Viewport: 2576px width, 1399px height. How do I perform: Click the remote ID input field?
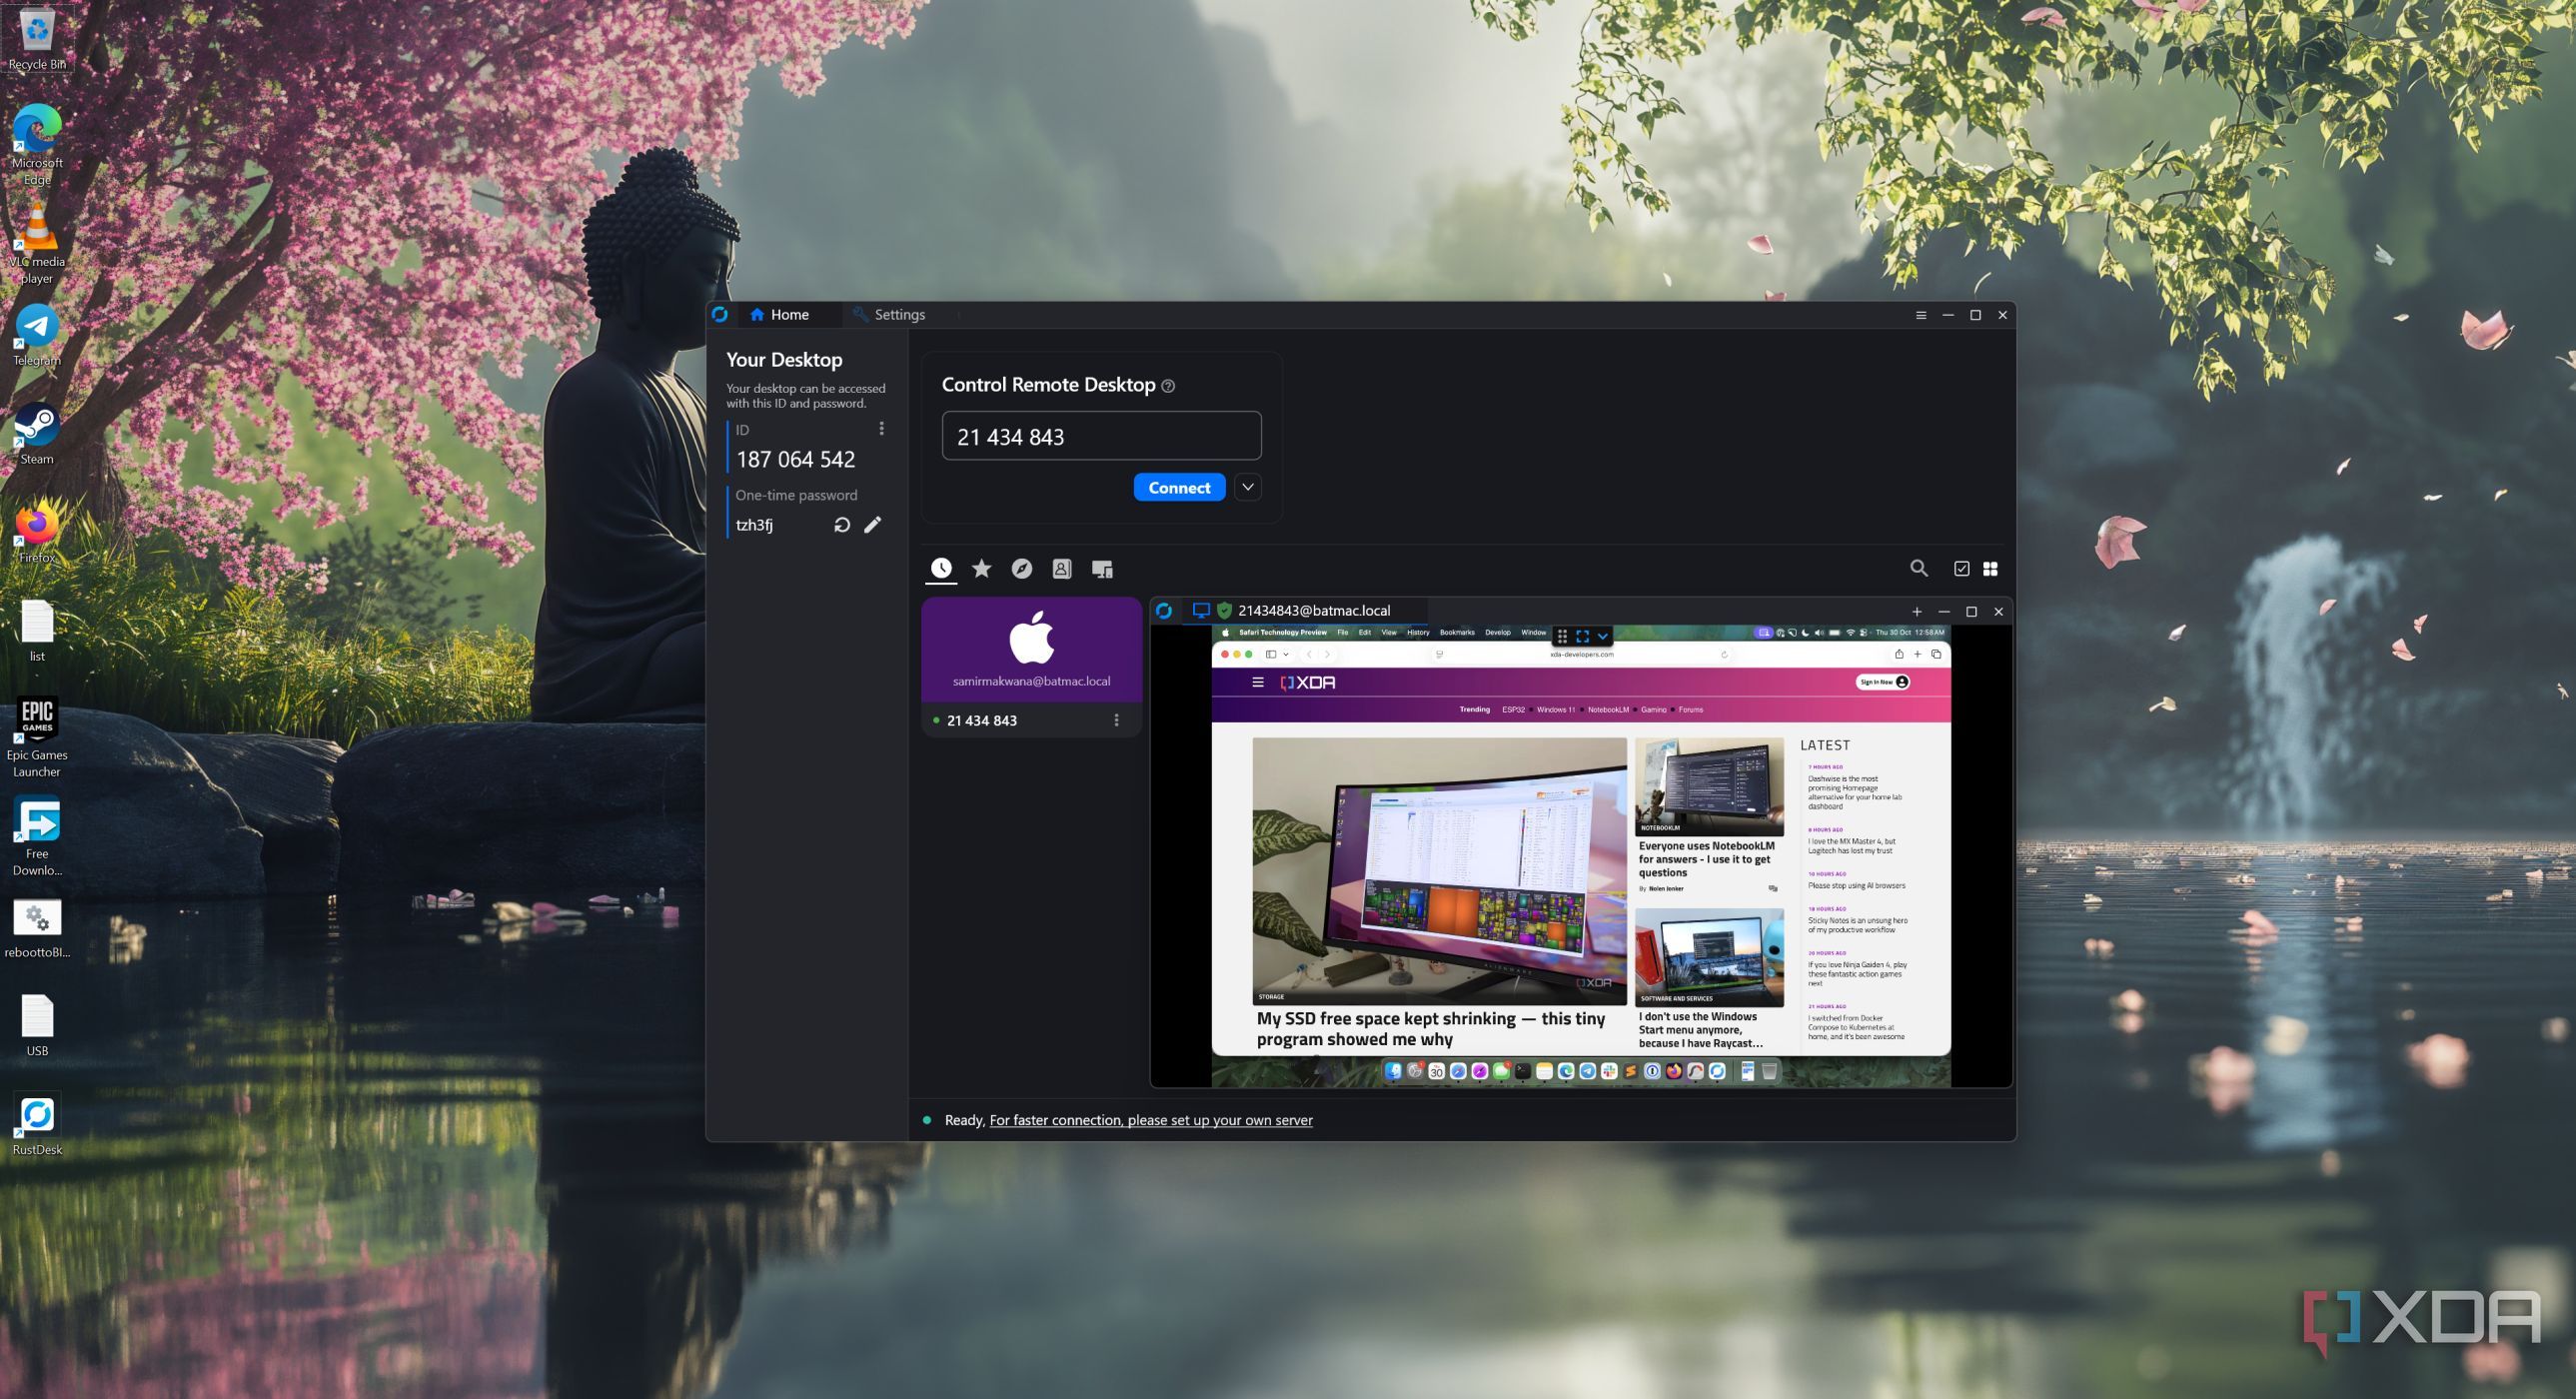point(1101,436)
